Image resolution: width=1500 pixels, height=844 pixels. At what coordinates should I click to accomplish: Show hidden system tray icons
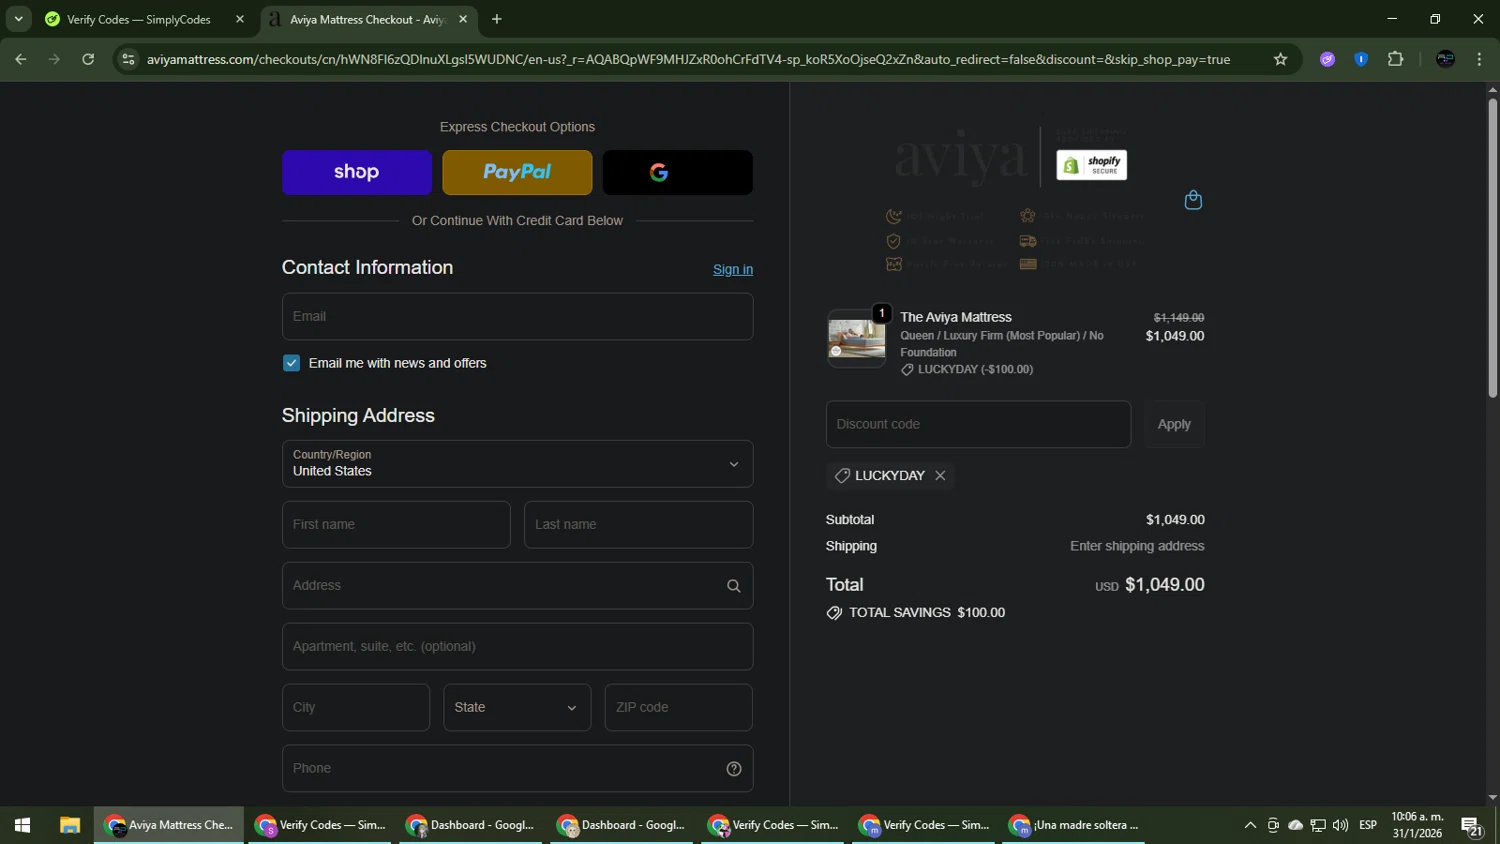point(1250,825)
